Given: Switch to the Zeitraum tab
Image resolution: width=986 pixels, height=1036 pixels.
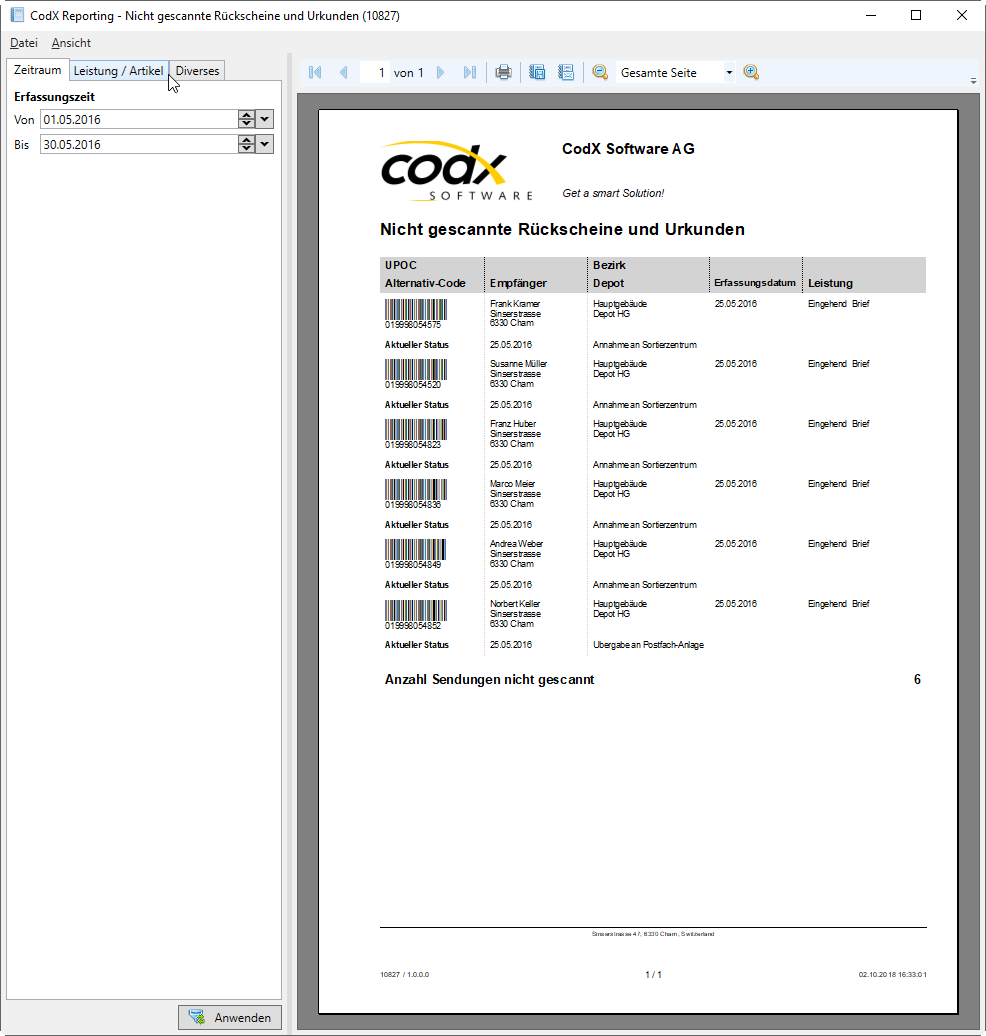Looking at the screenshot, I should [38, 70].
